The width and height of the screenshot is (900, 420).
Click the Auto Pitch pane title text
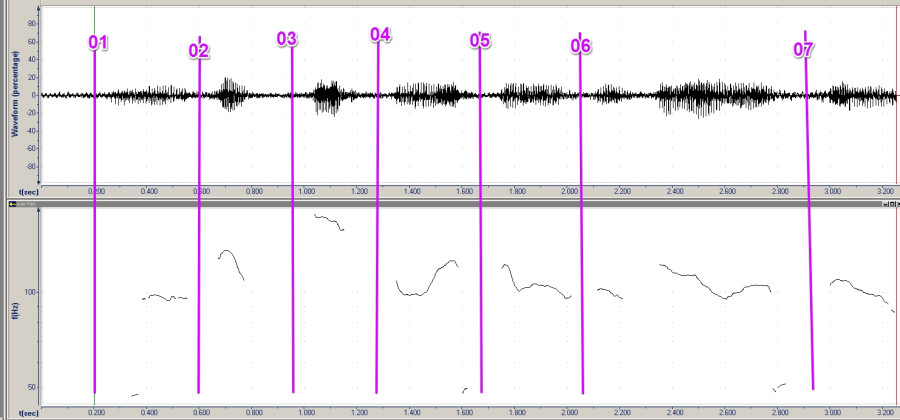click(x=26, y=204)
